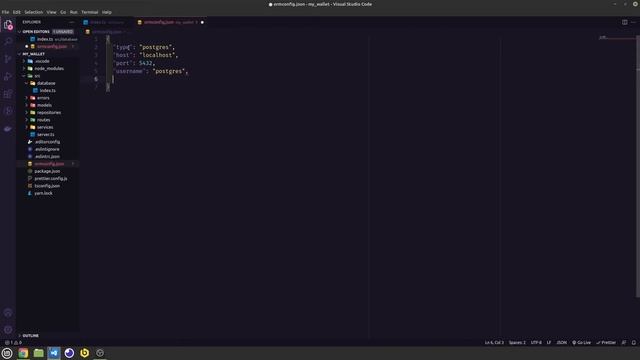Open the .editorconfig file
Image resolution: width=640 pixels, height=360 pixels.
[x=47, y=142]
